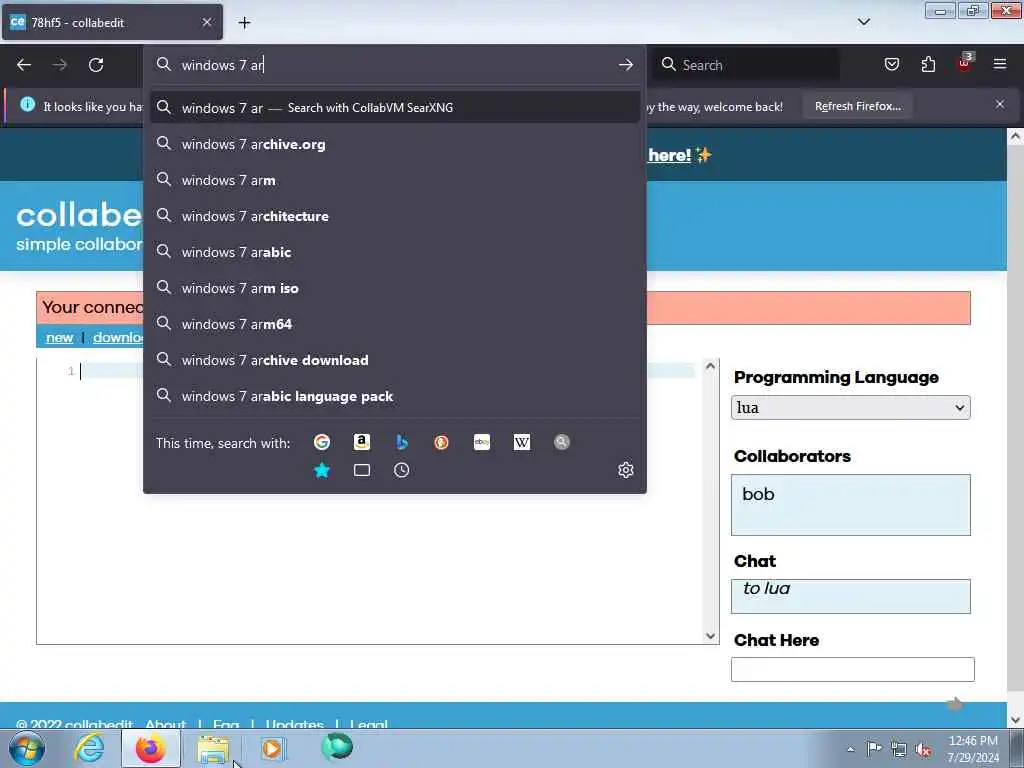Open the Programming Language lua dropdown
This screenshot has width=1024, height=768.
pyautogui.click(x=850, y=408)
